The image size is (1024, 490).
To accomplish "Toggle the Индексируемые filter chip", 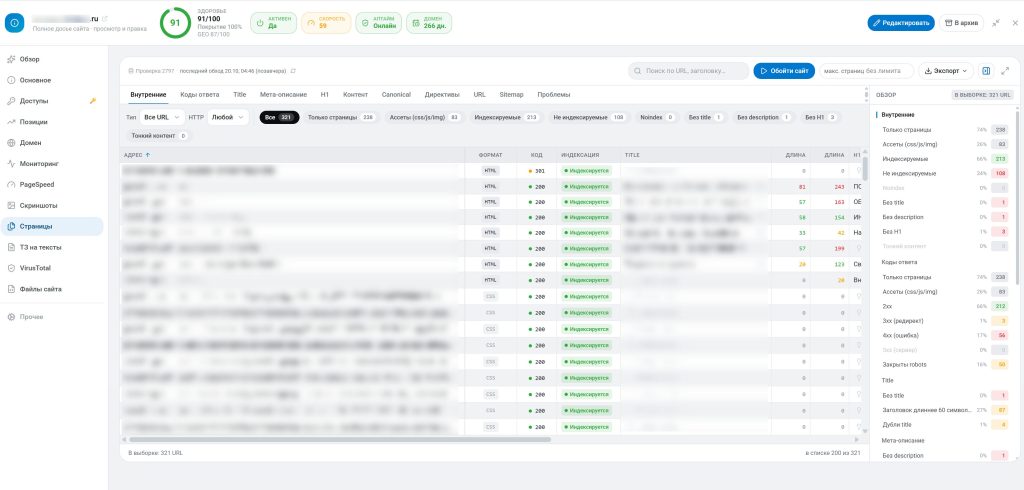I will point(507,118).
